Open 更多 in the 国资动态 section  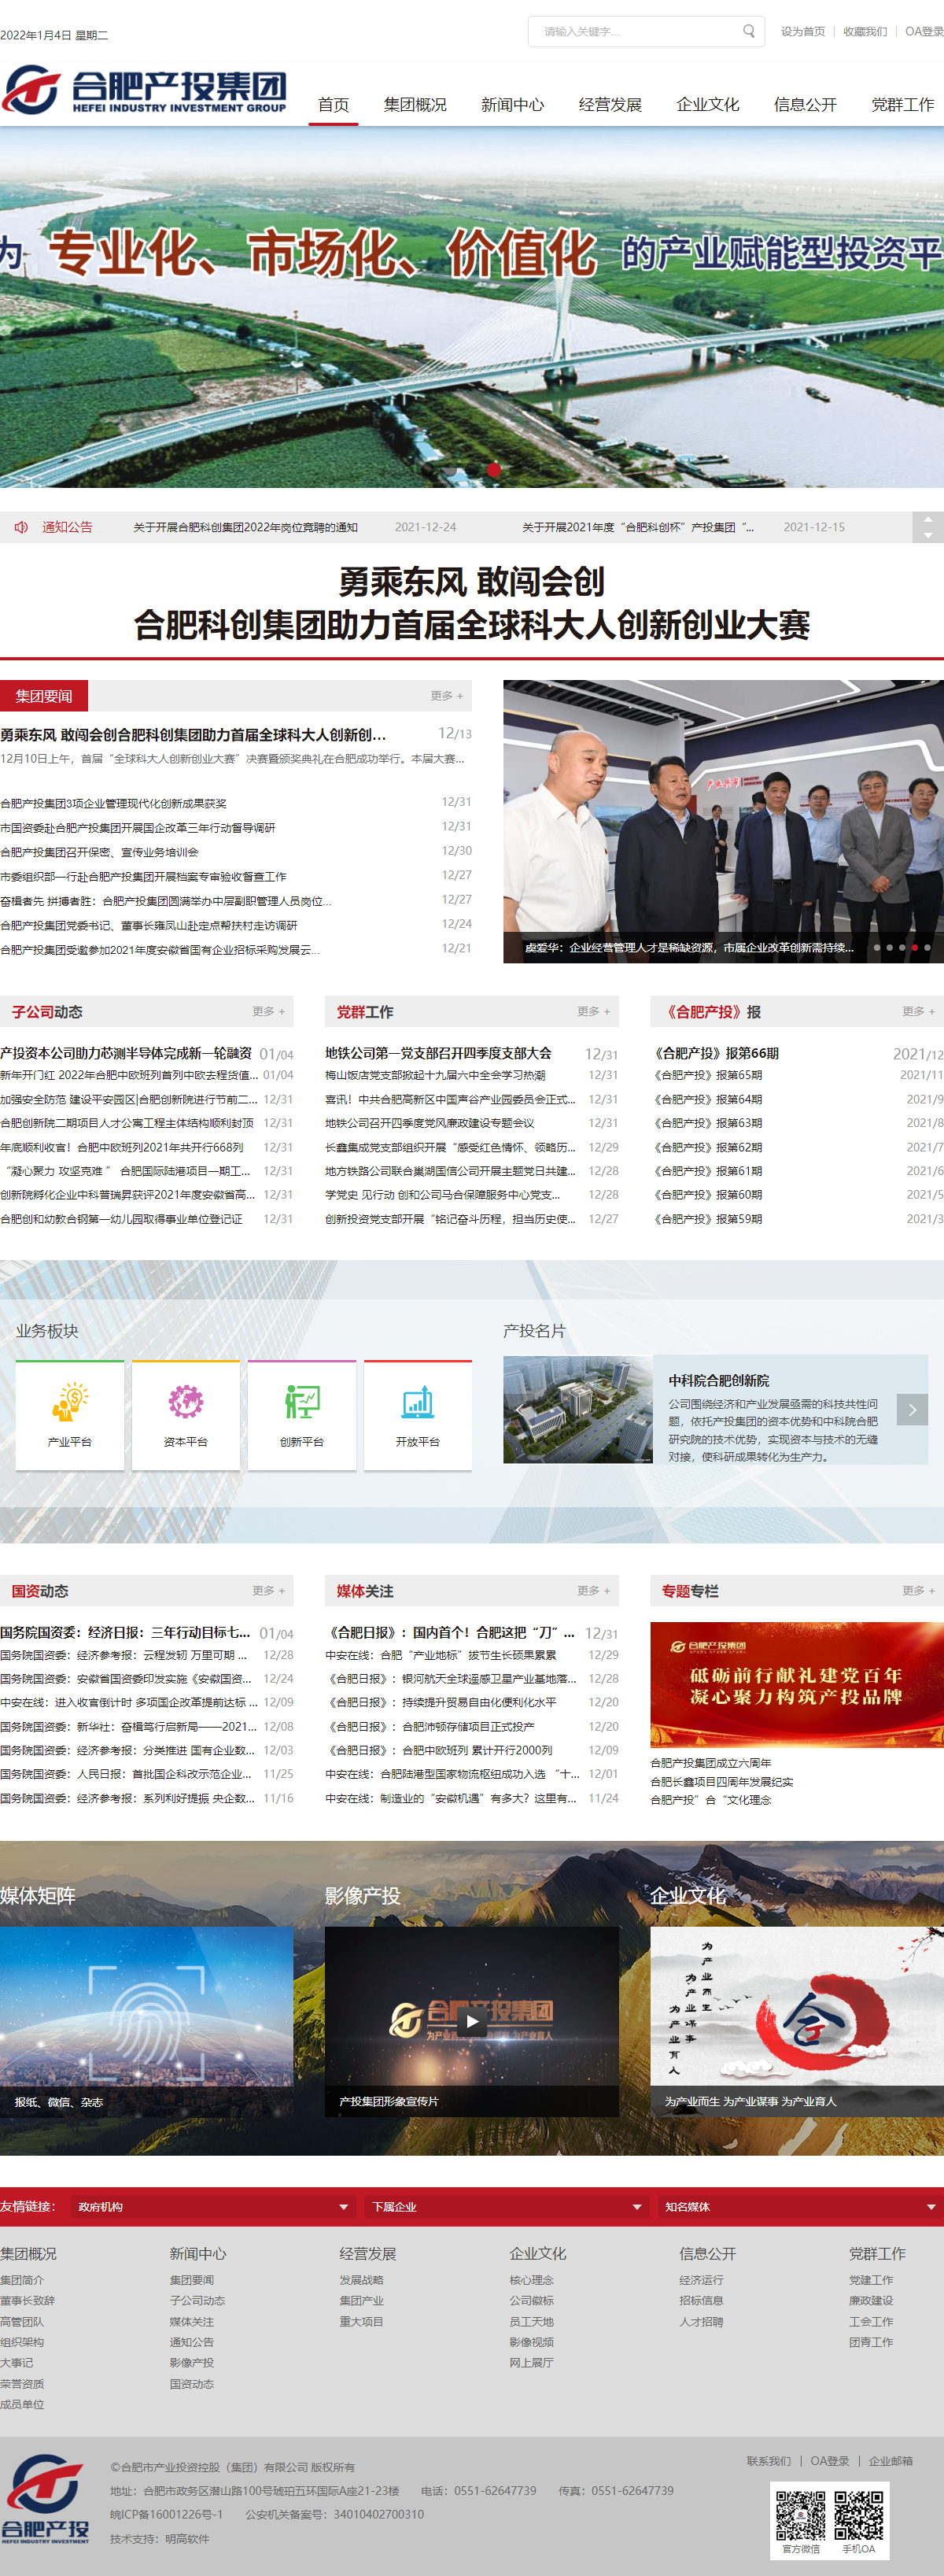pyautogui.click(x=268, y=1590)
